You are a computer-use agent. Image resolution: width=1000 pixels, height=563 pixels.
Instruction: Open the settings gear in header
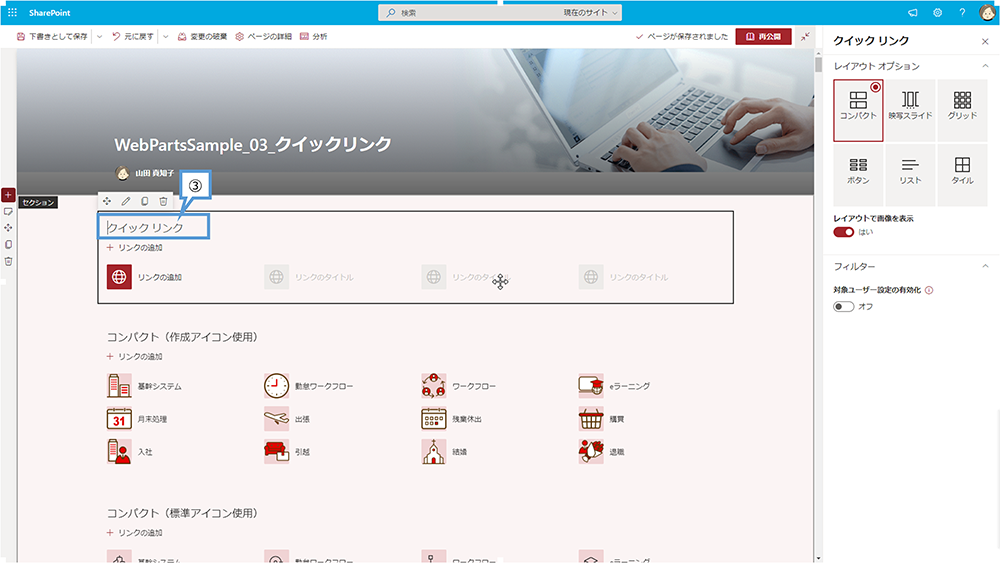pyautogui.click(x=938, y=12)
